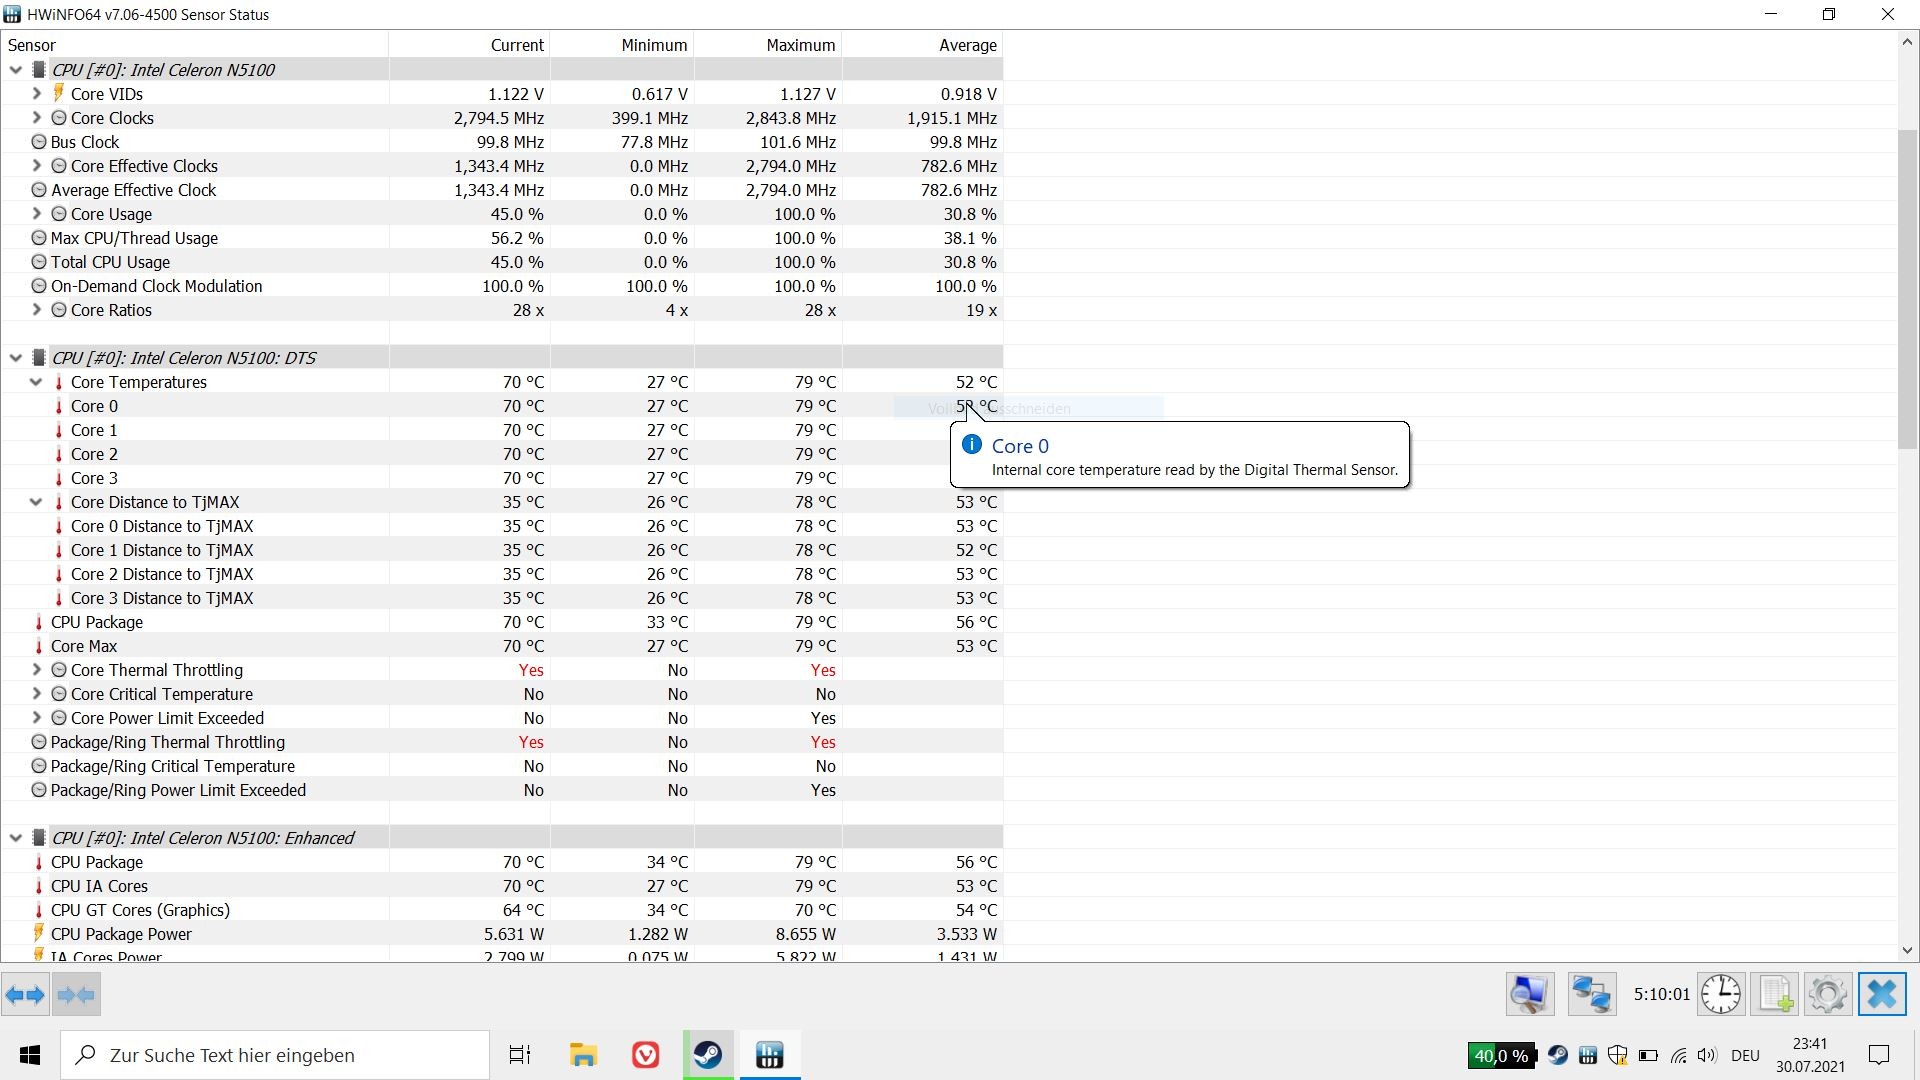Expand the Core Clocks row
Screen dimensions: 1920x1080
(x=36, y=117)
